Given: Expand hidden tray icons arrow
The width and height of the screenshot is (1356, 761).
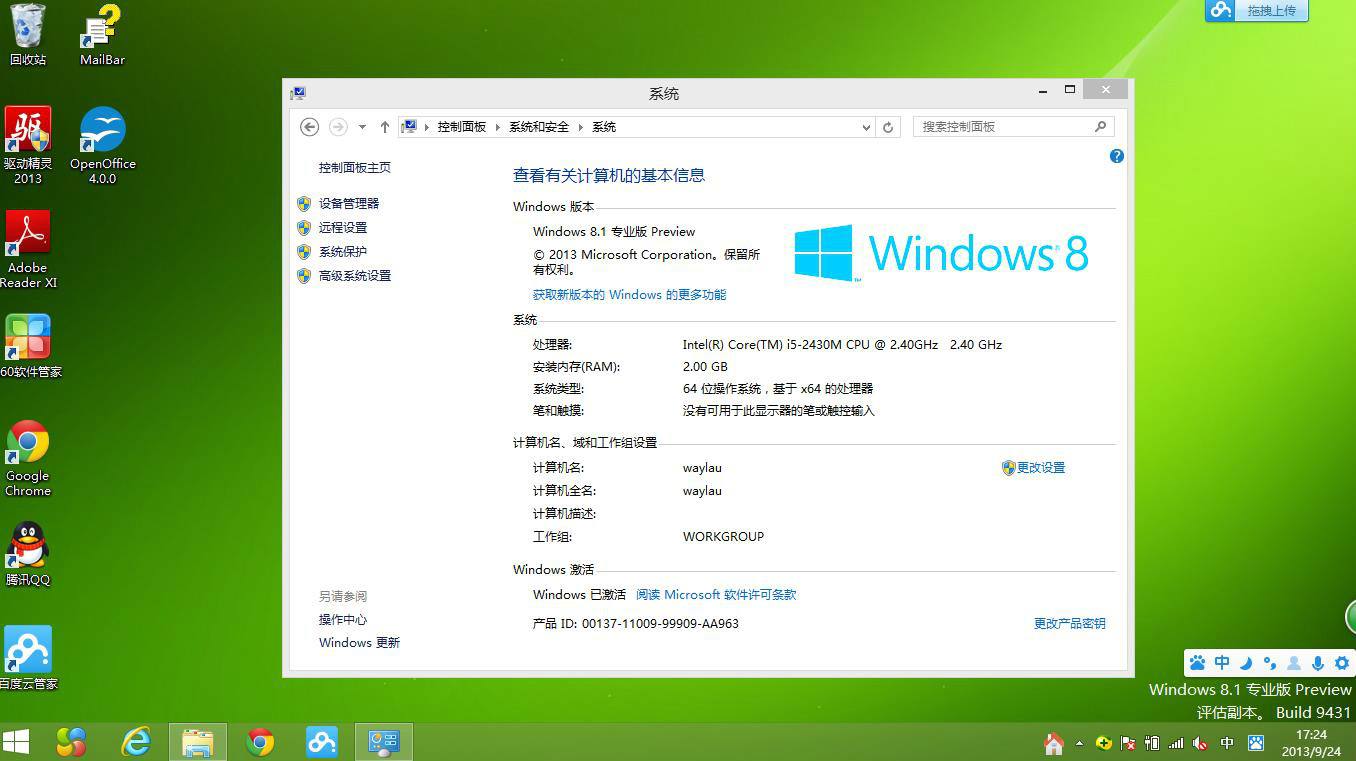Looking at the screenshot, I should coord(1080,744).
